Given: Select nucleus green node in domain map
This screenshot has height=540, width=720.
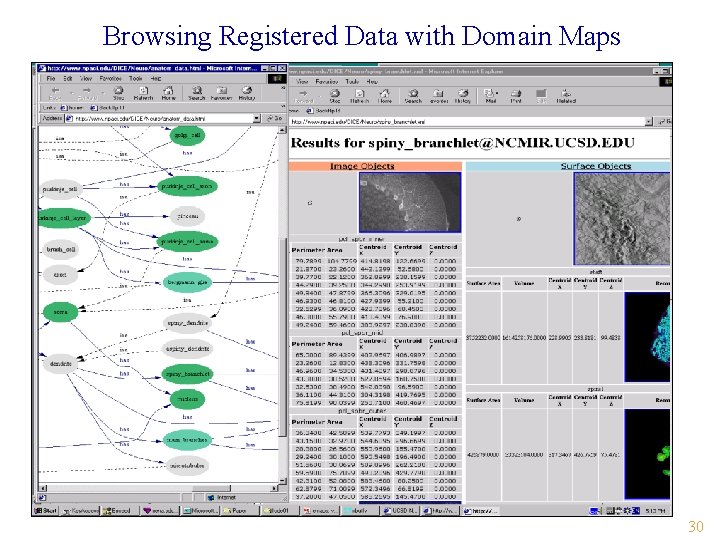Looking at the screenshot, I should click(x=187, y=399).
